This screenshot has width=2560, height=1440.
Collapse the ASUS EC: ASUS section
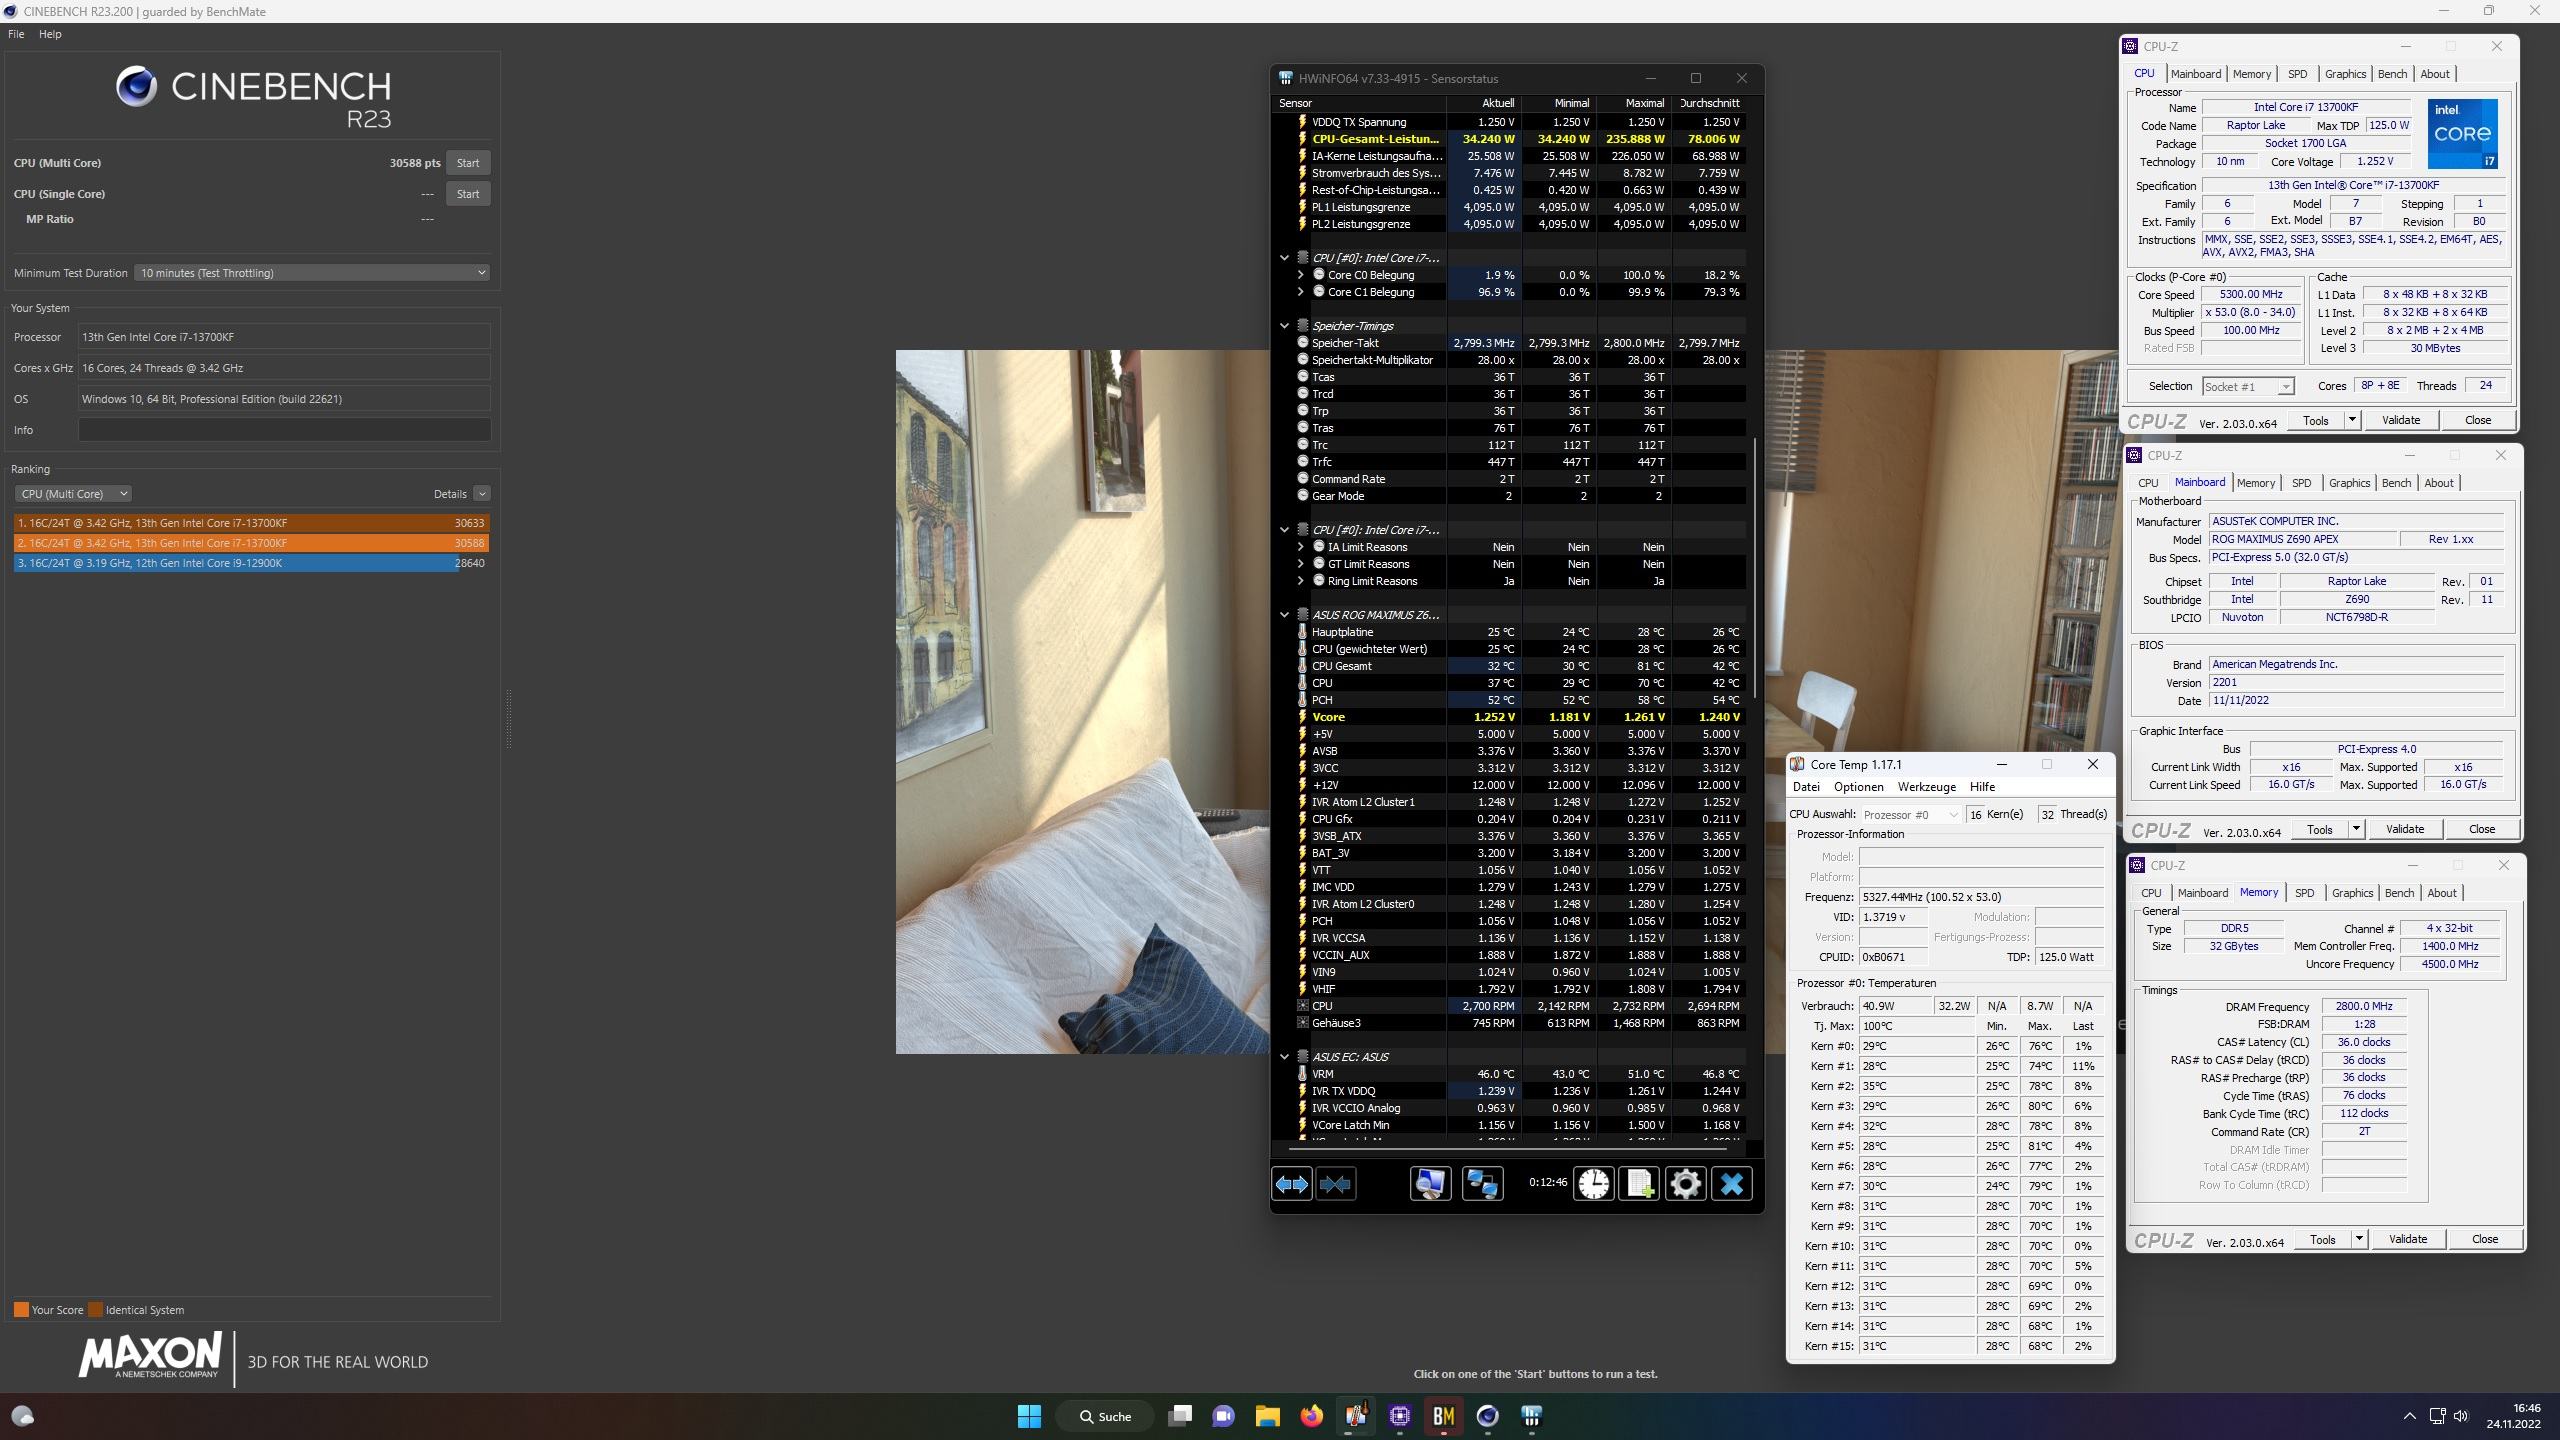click(1284, 1057)
